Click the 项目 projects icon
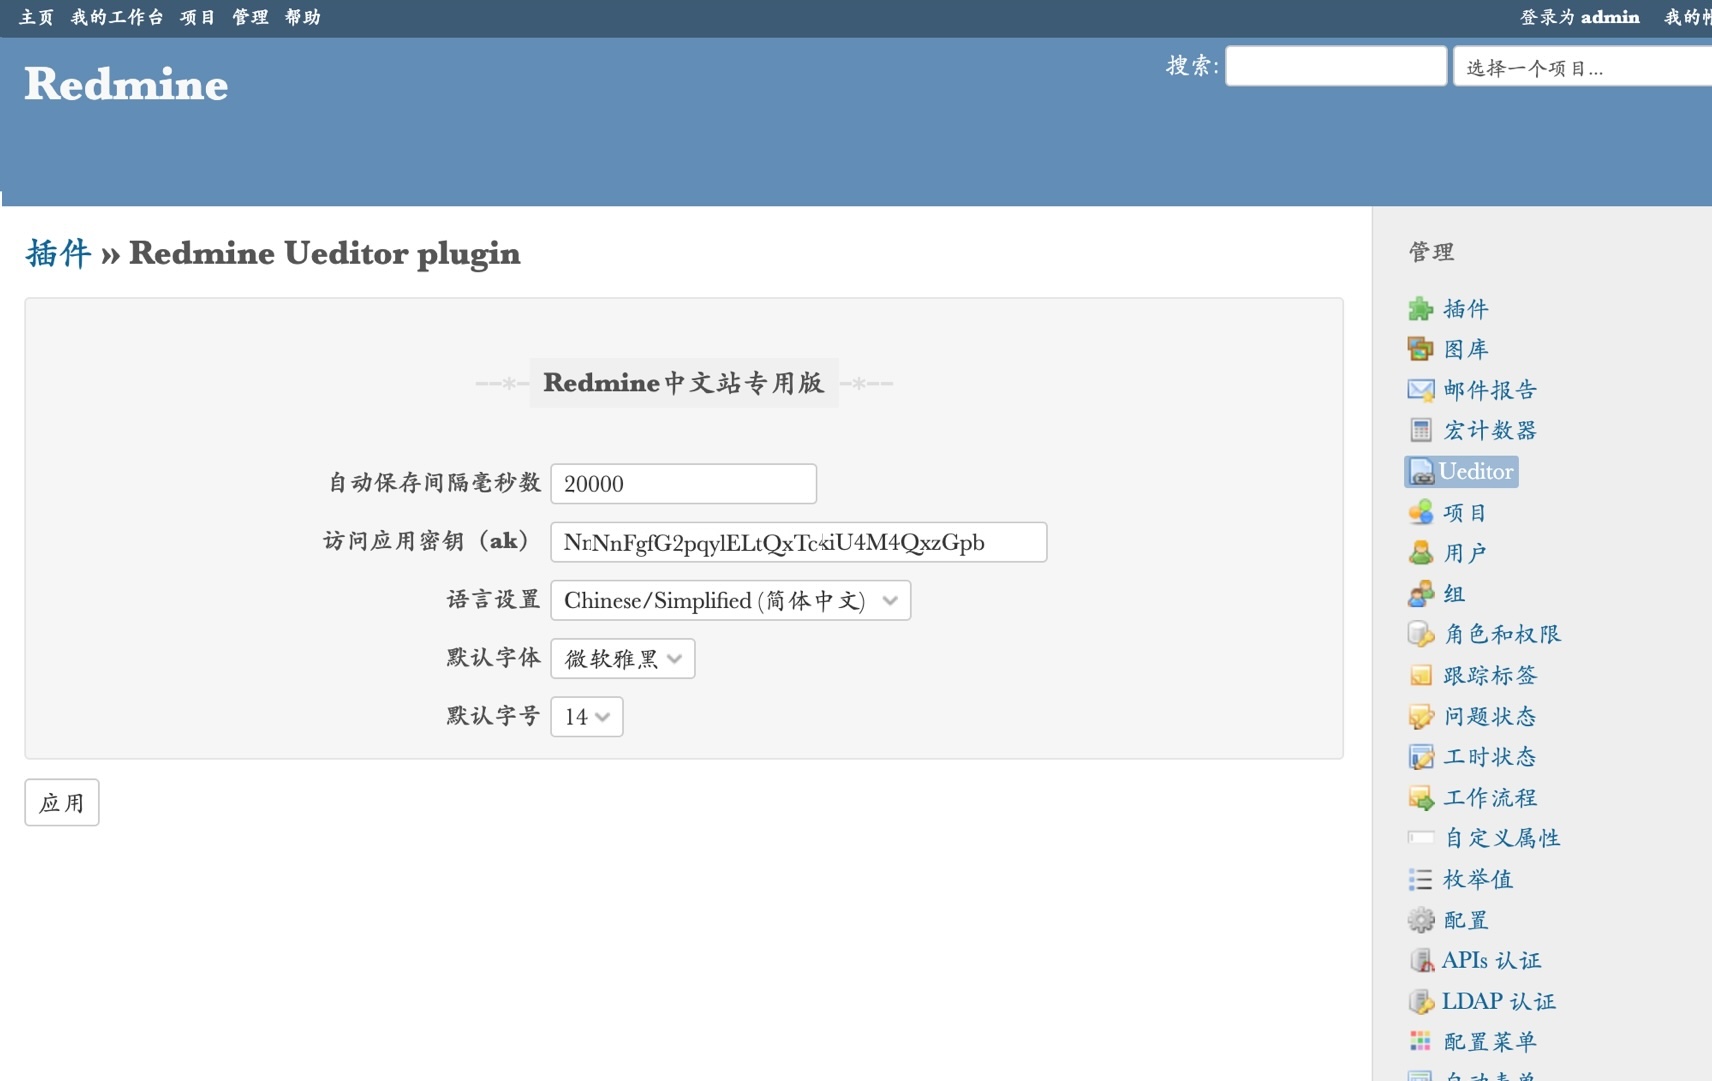 tap(1420, 513)
